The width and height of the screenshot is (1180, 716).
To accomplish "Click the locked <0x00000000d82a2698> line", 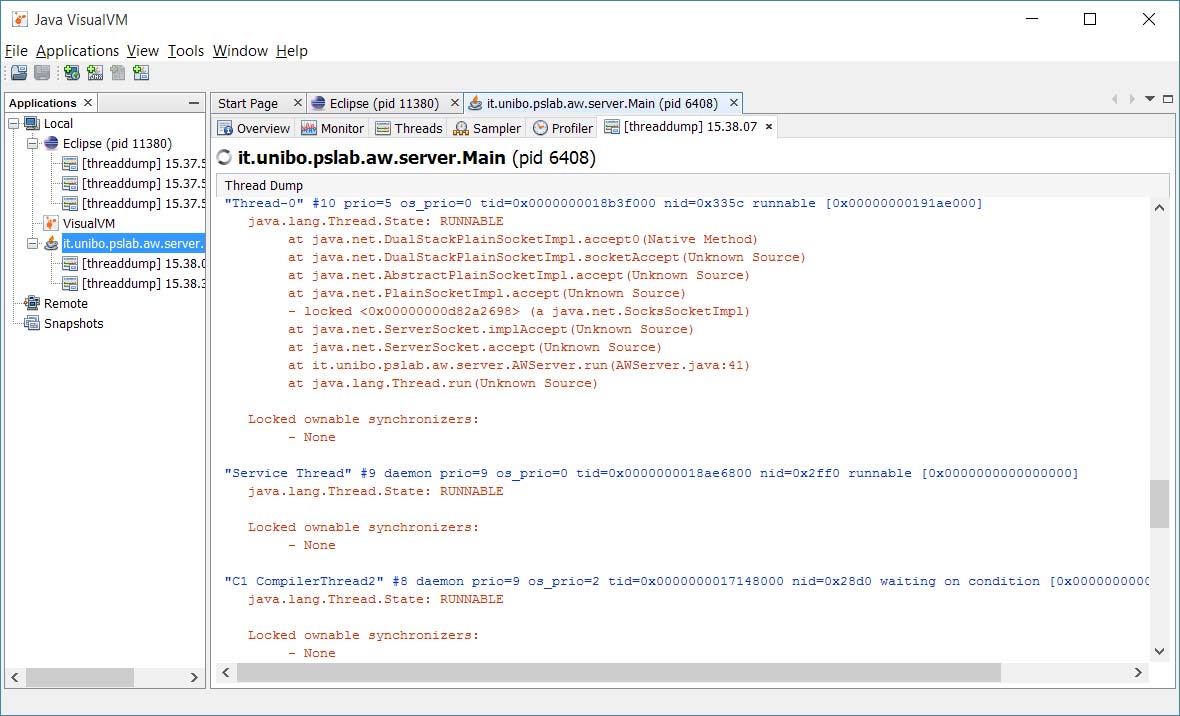I will click(519, 311).
